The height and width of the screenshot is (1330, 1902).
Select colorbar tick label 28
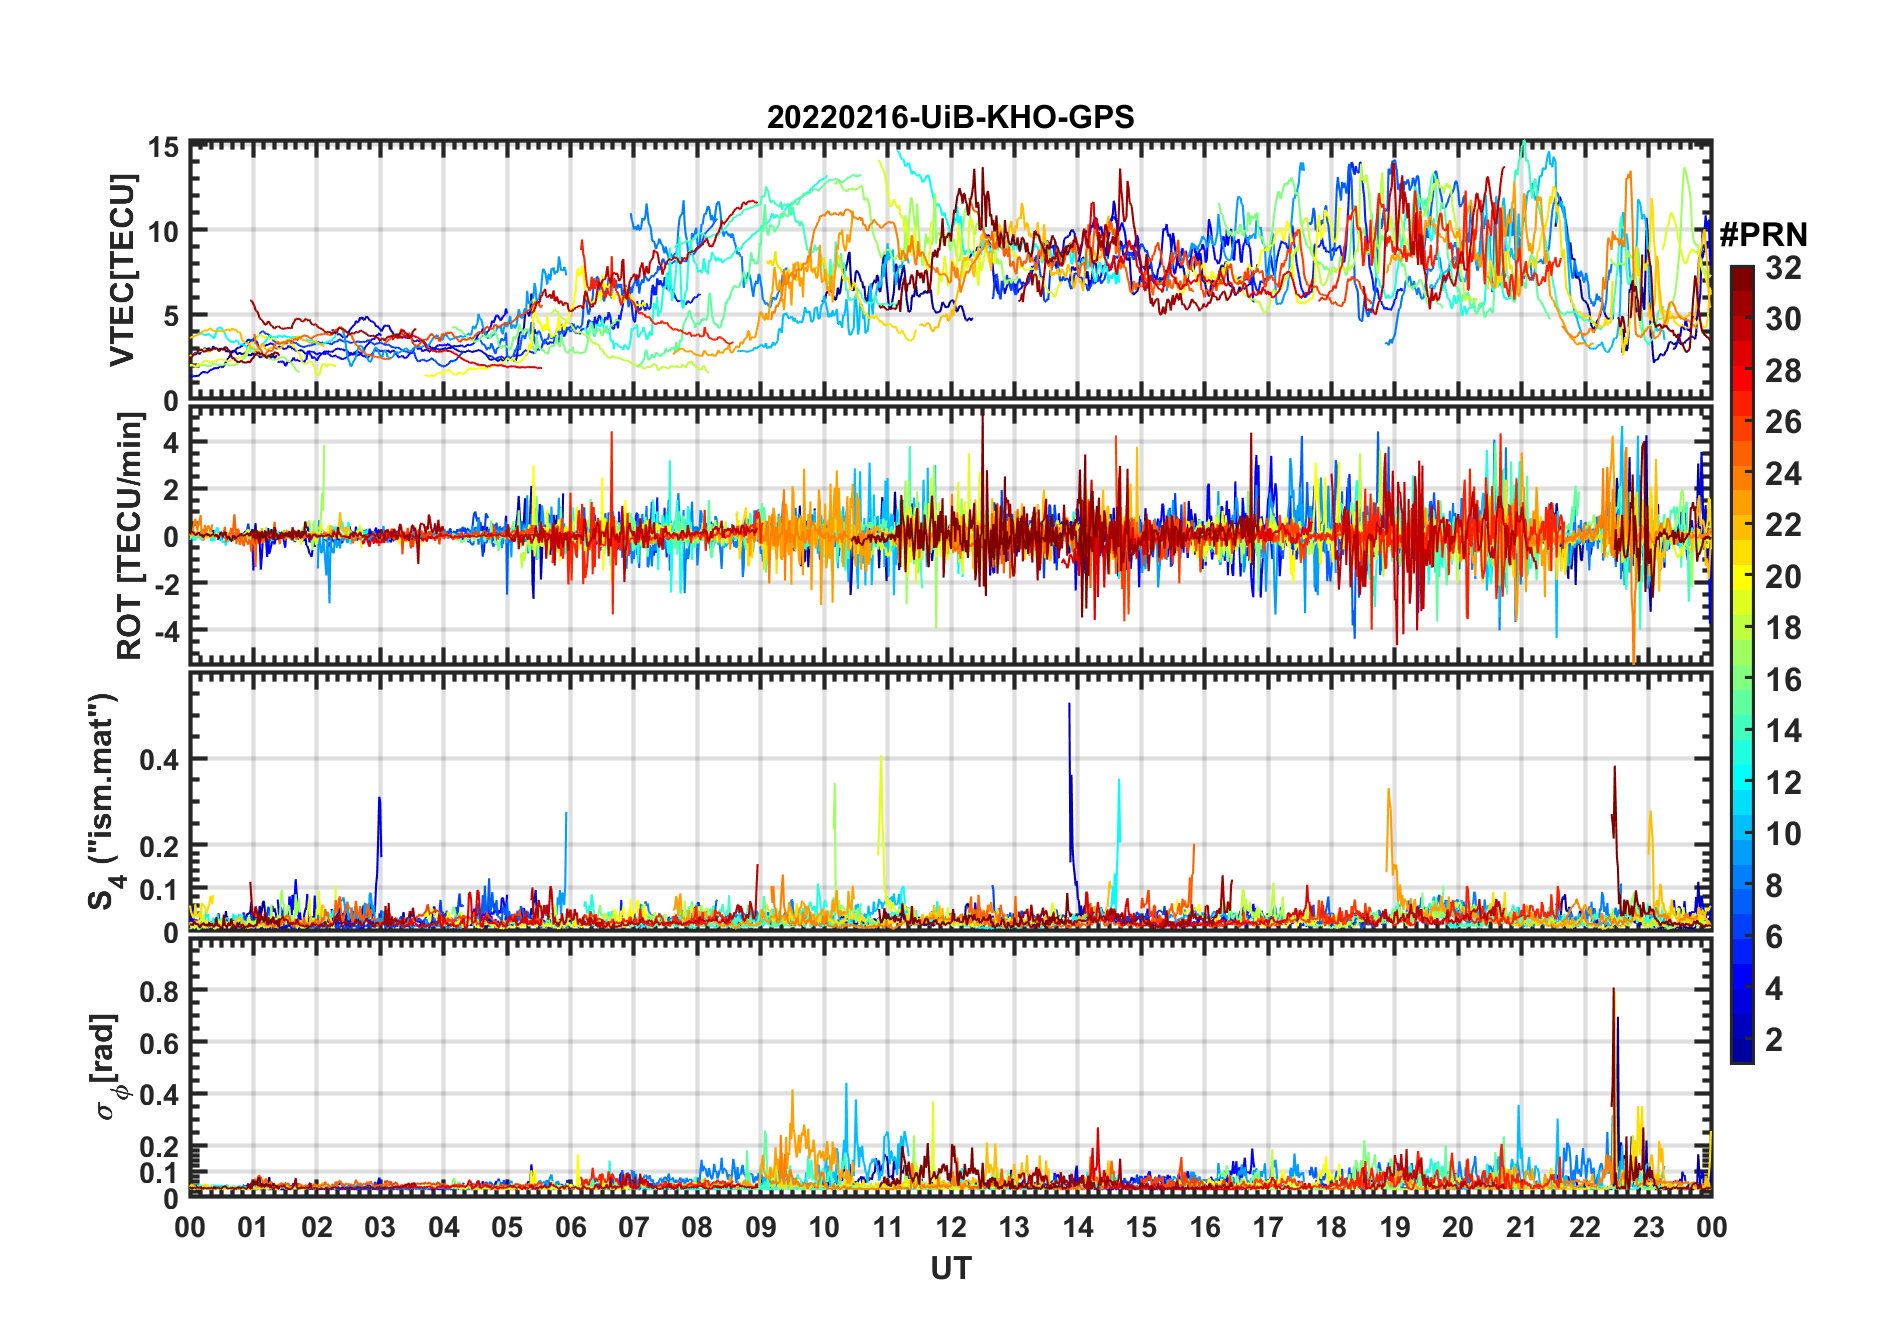1783,371
